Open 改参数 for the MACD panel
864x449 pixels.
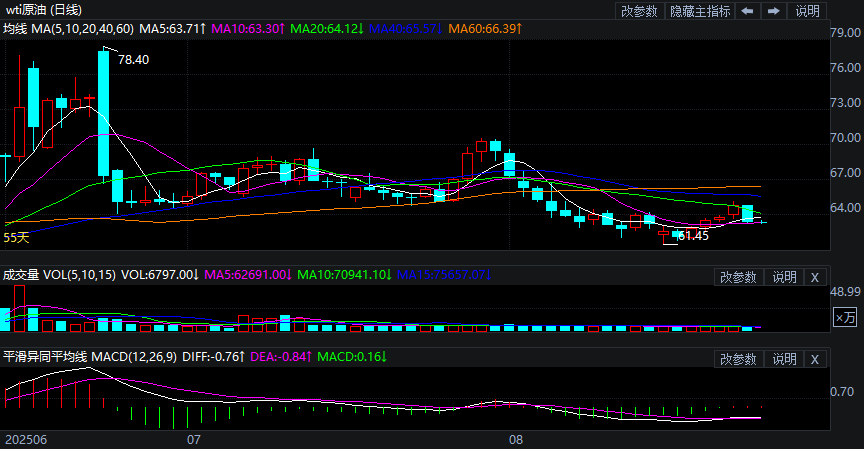pos(739,359)
